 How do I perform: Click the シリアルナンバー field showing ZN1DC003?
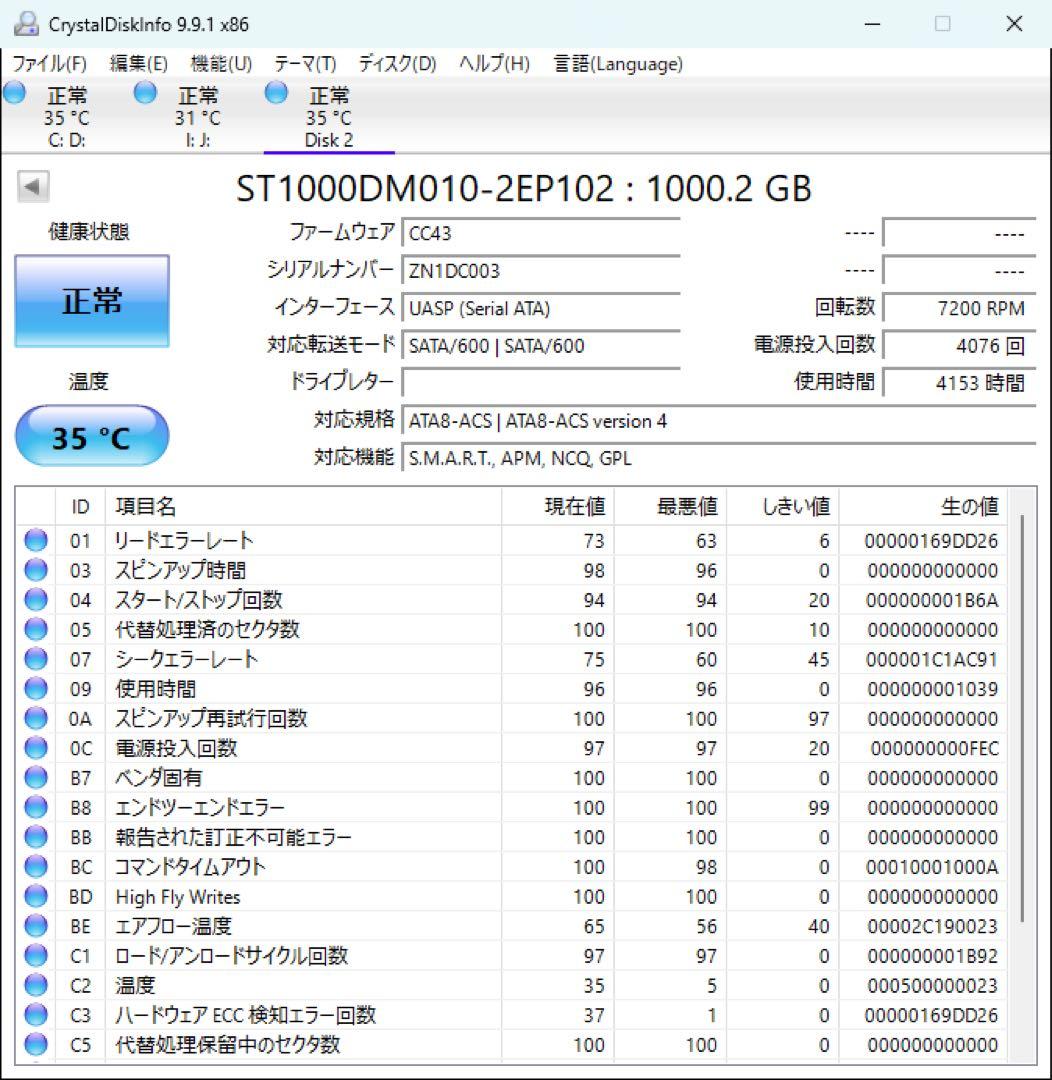point(541,271)
